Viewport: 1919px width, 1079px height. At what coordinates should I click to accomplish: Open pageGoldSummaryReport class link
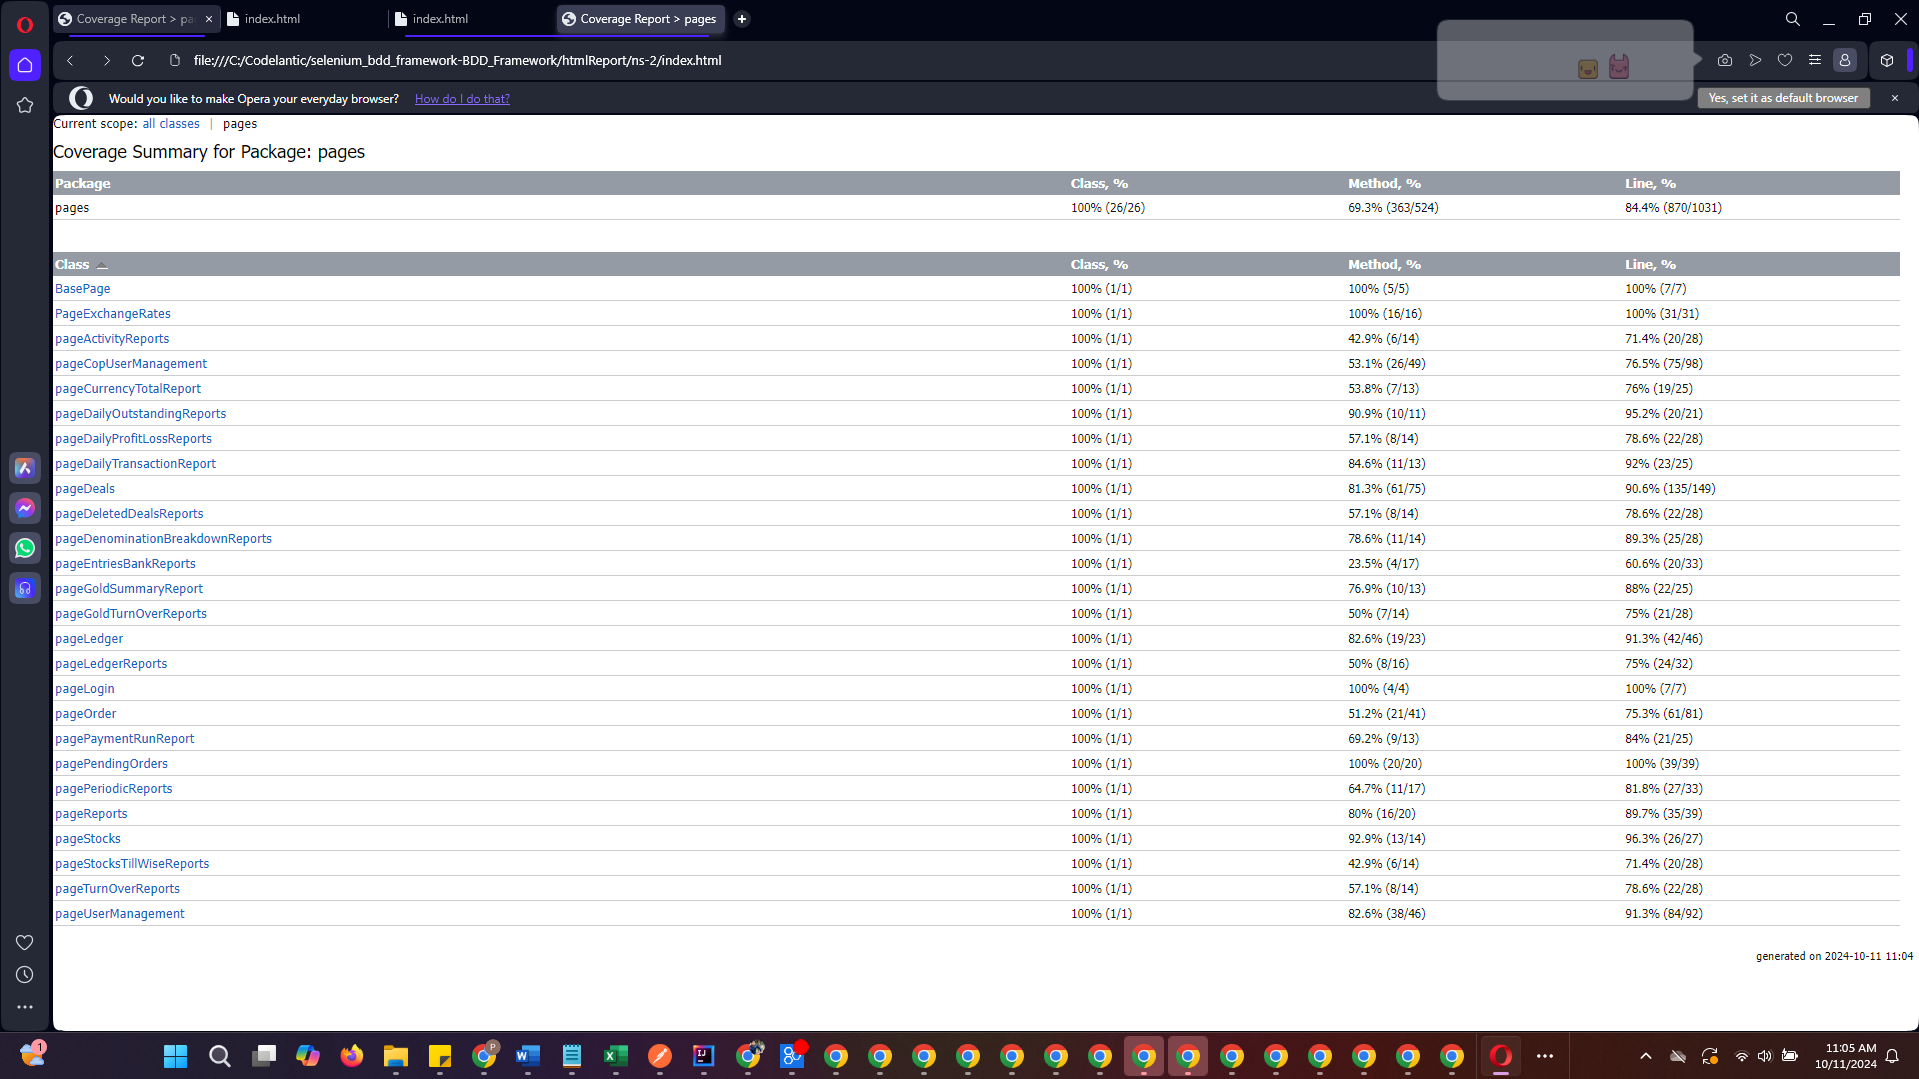click(129, 589)
